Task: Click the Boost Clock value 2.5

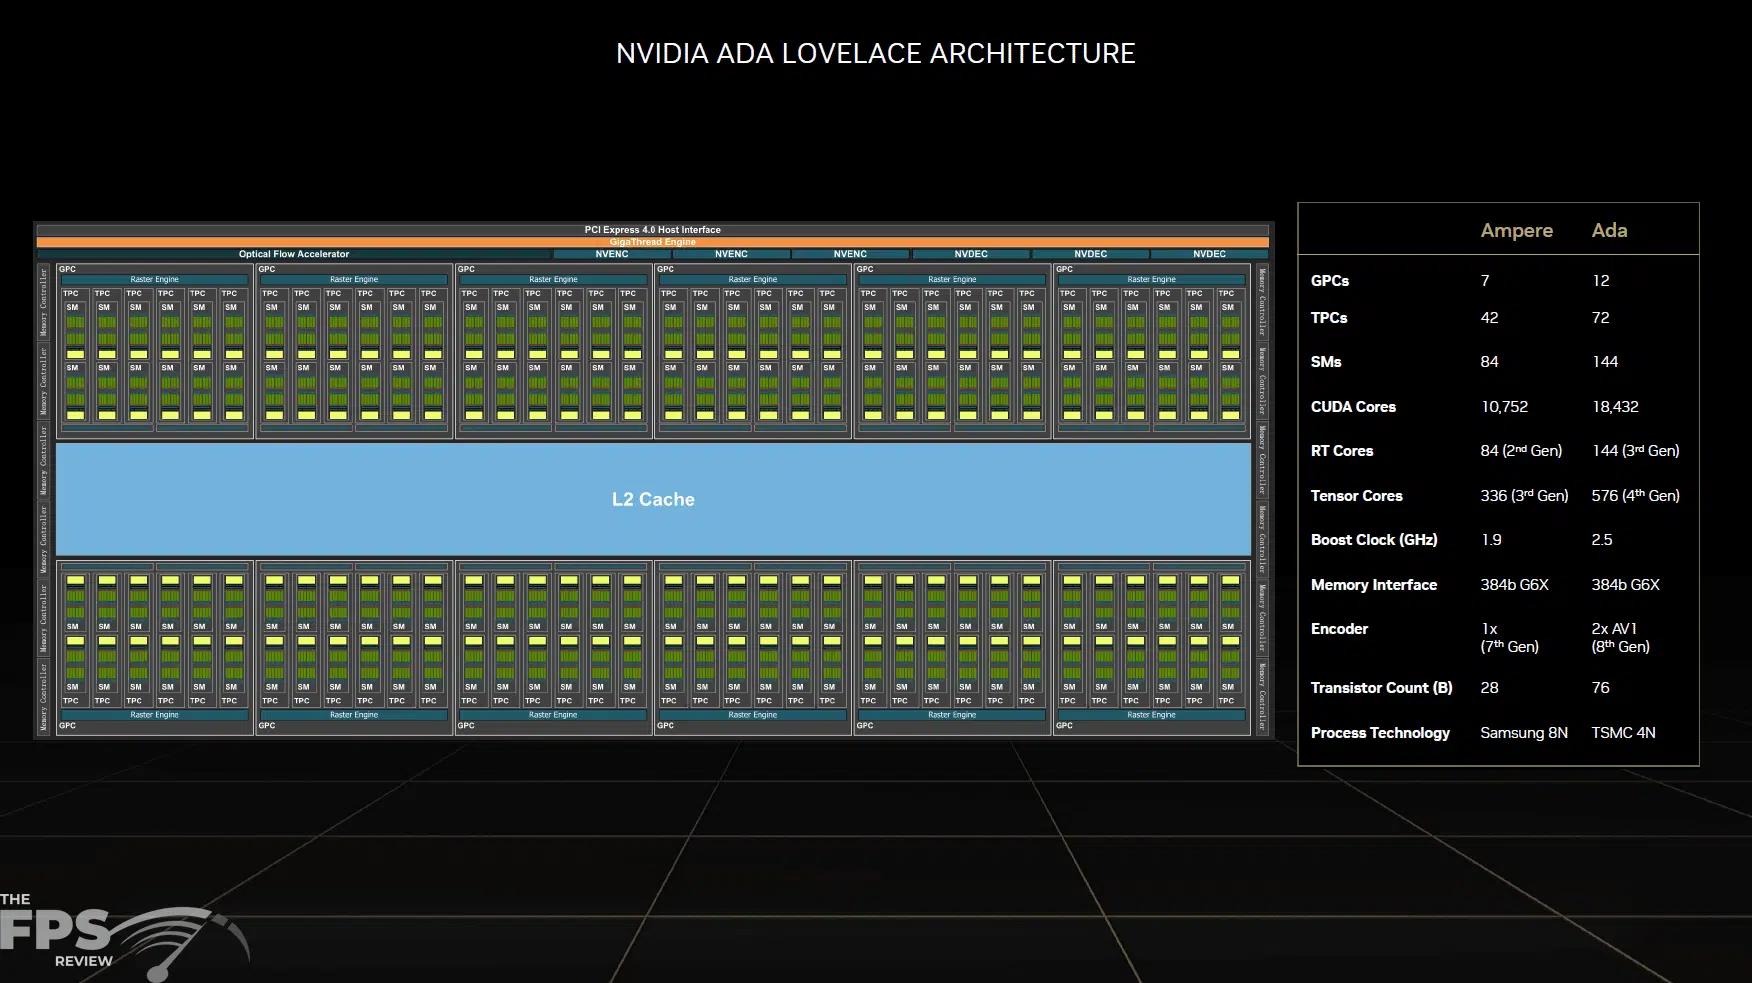Action: coord(1602,540)
